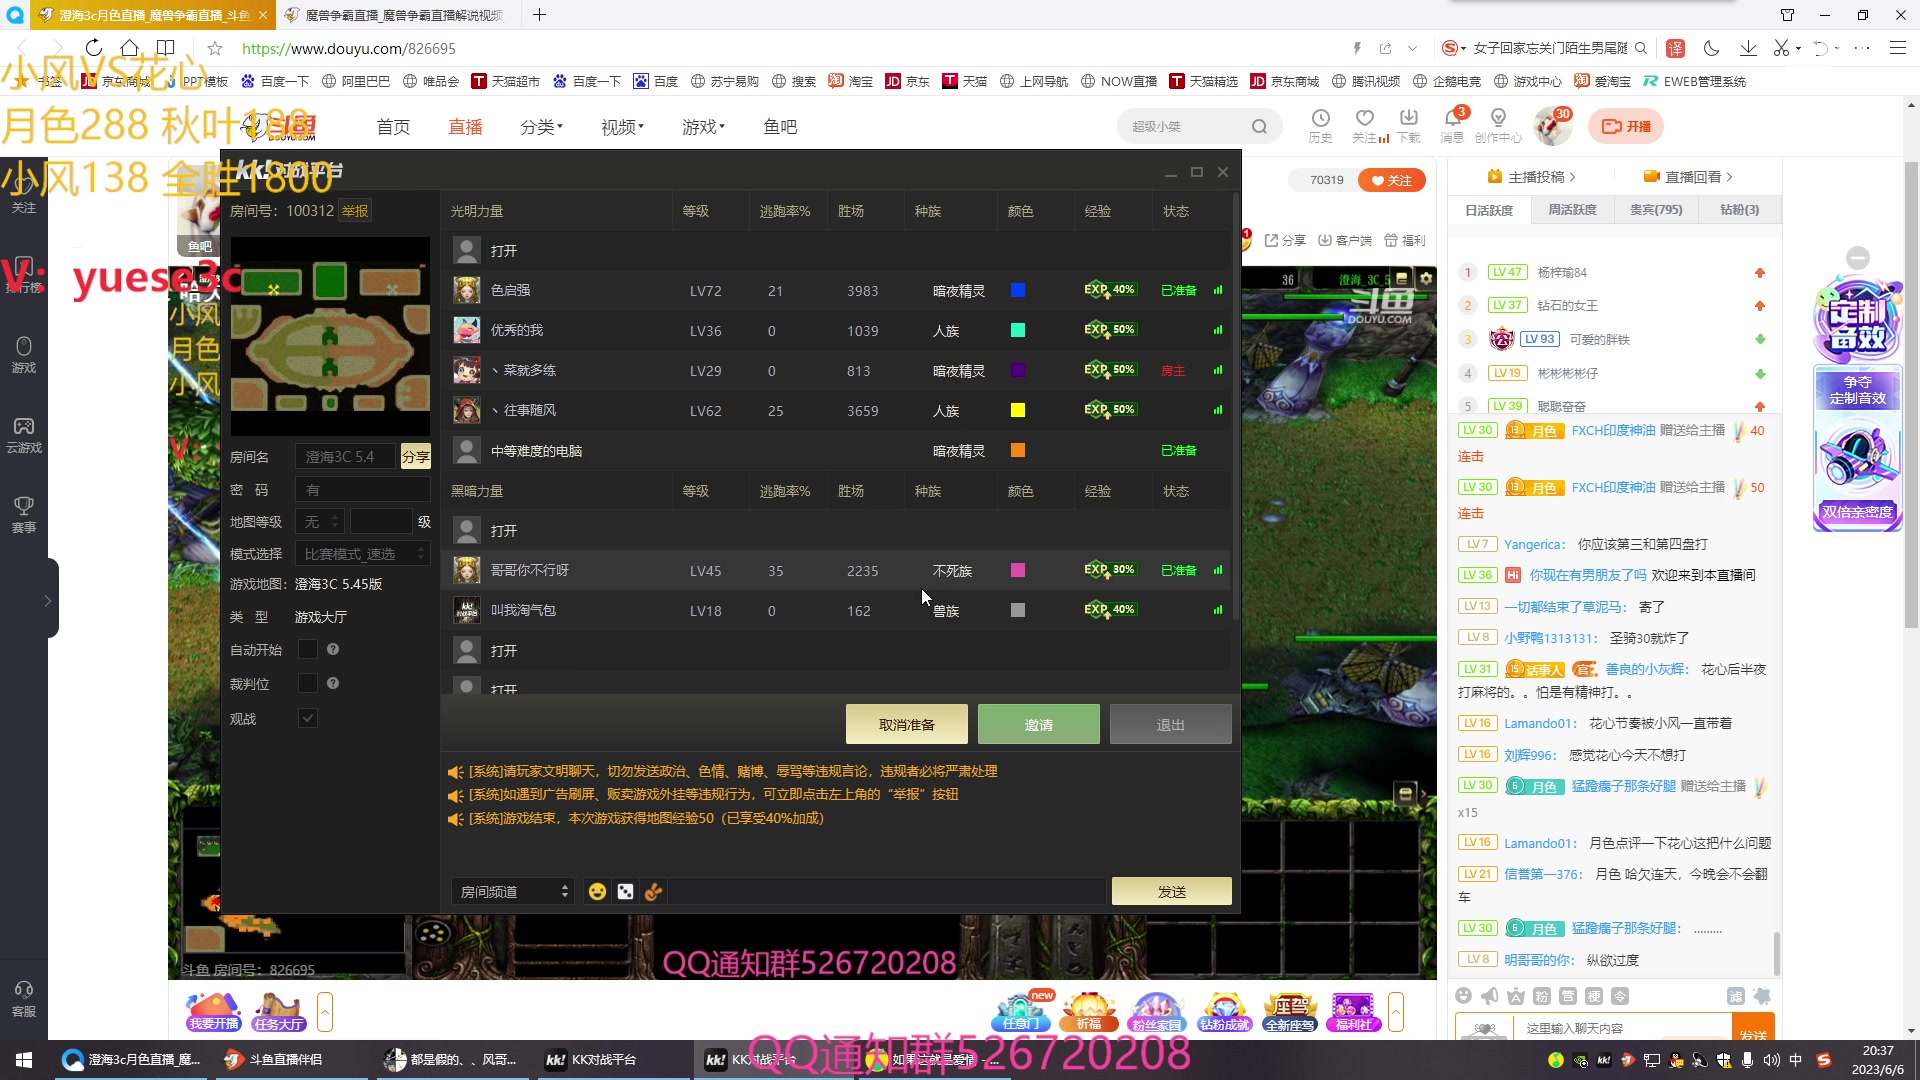The image size is (1920, 1080).
Task: Open the user avatar with 30 badge
Action: 1552,127
